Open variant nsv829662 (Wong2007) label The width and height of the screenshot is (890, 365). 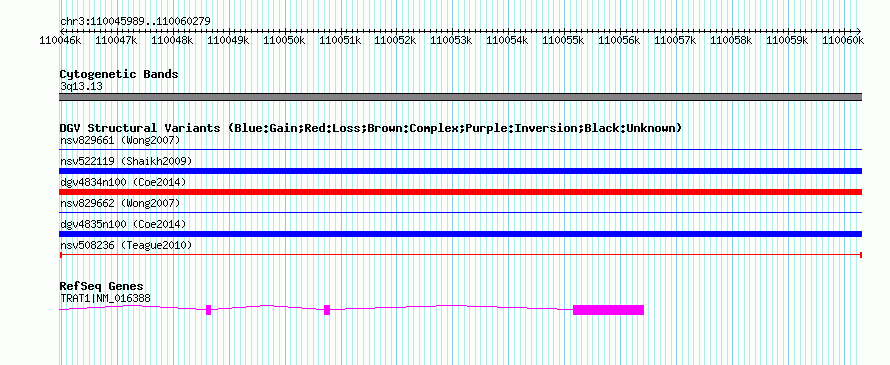[120, 203]
